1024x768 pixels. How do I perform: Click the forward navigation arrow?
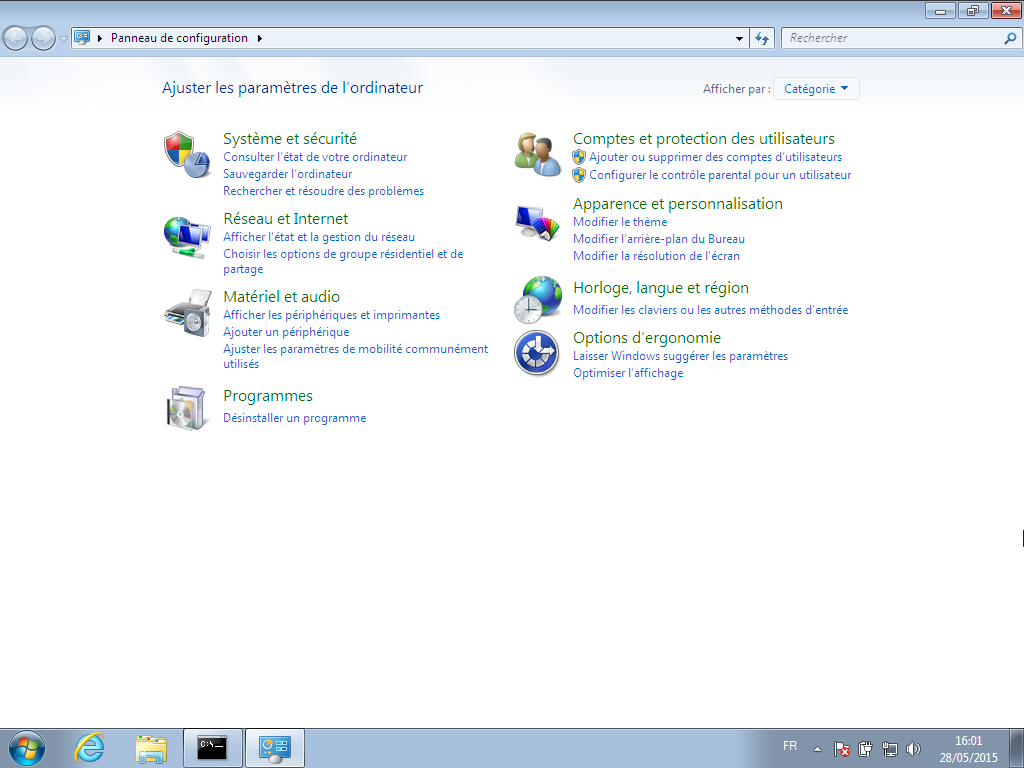point(43,39)
